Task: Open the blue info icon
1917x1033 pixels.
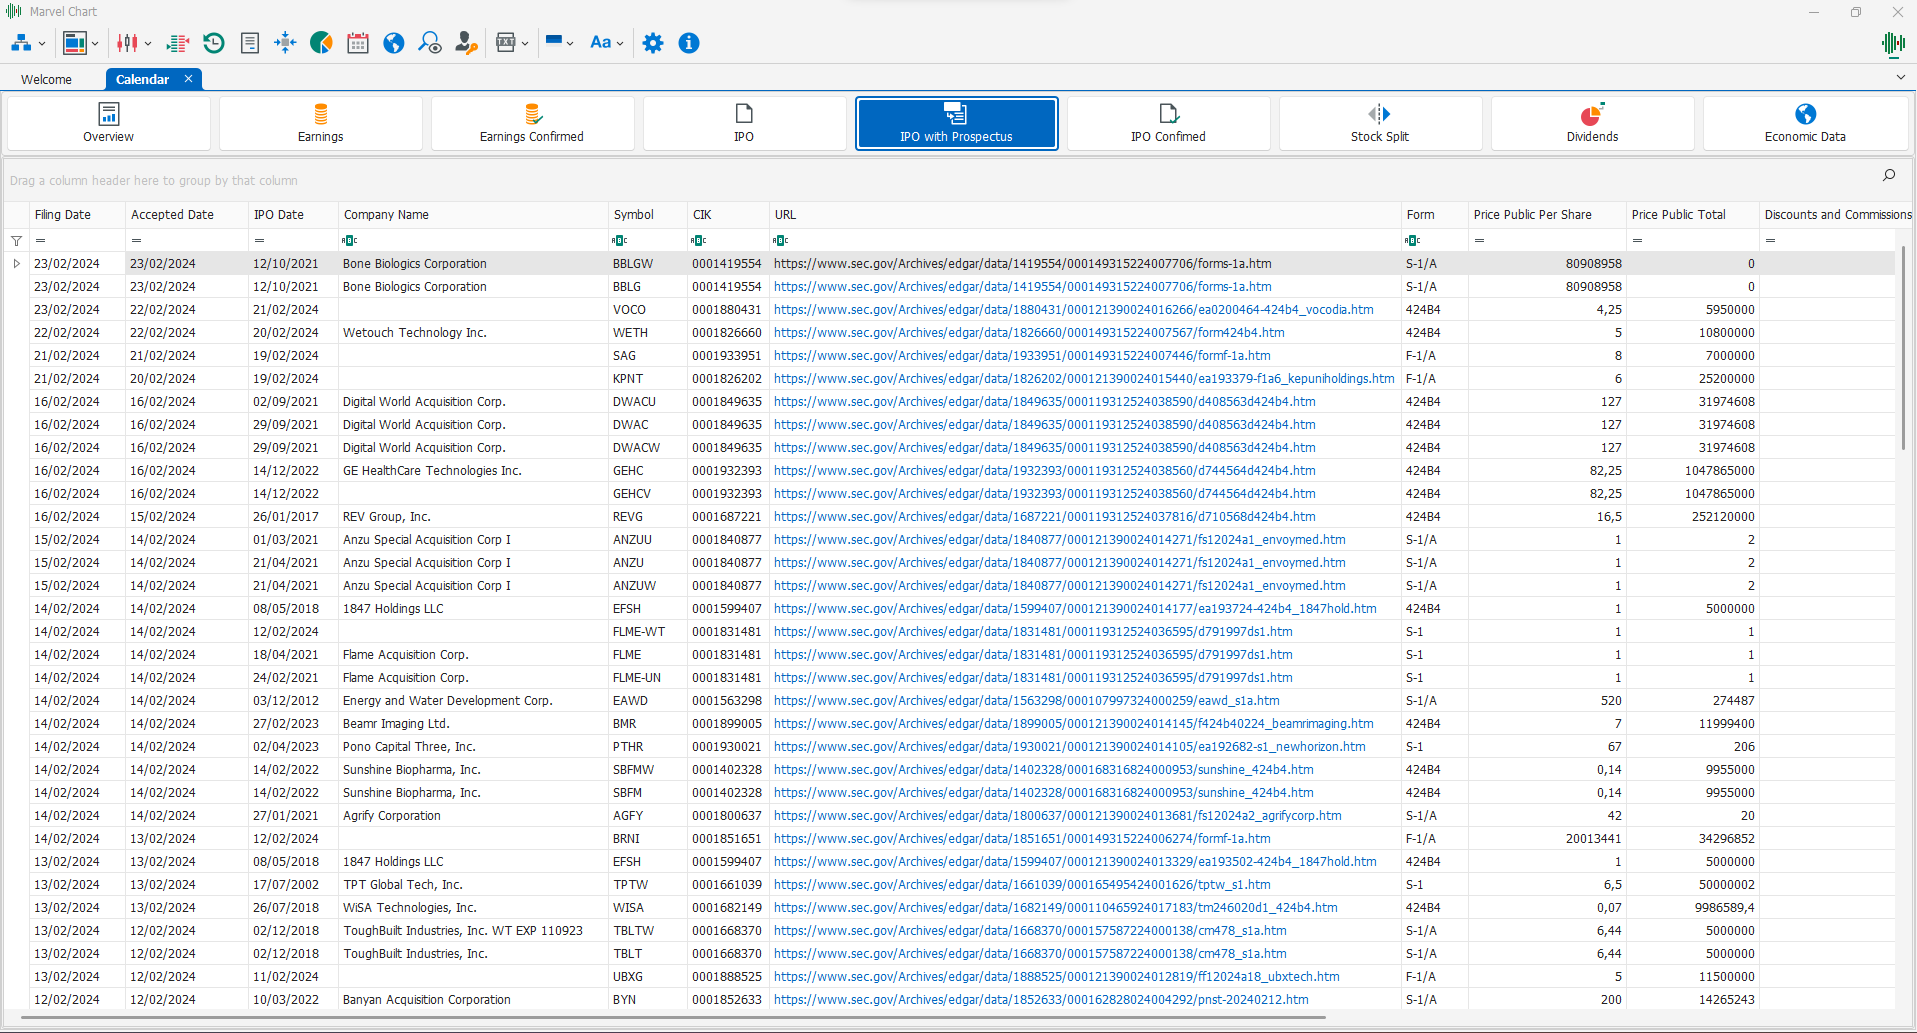Action: click(689, 43)
